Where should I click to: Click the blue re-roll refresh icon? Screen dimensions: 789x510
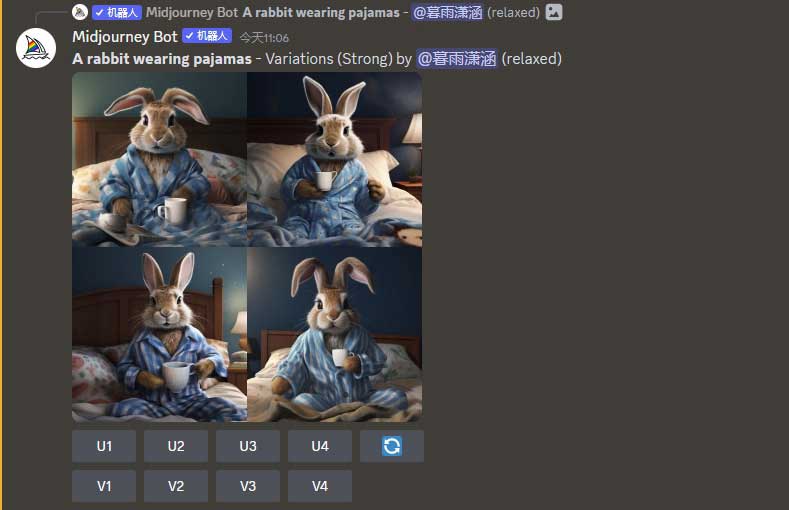coord(391,446)
